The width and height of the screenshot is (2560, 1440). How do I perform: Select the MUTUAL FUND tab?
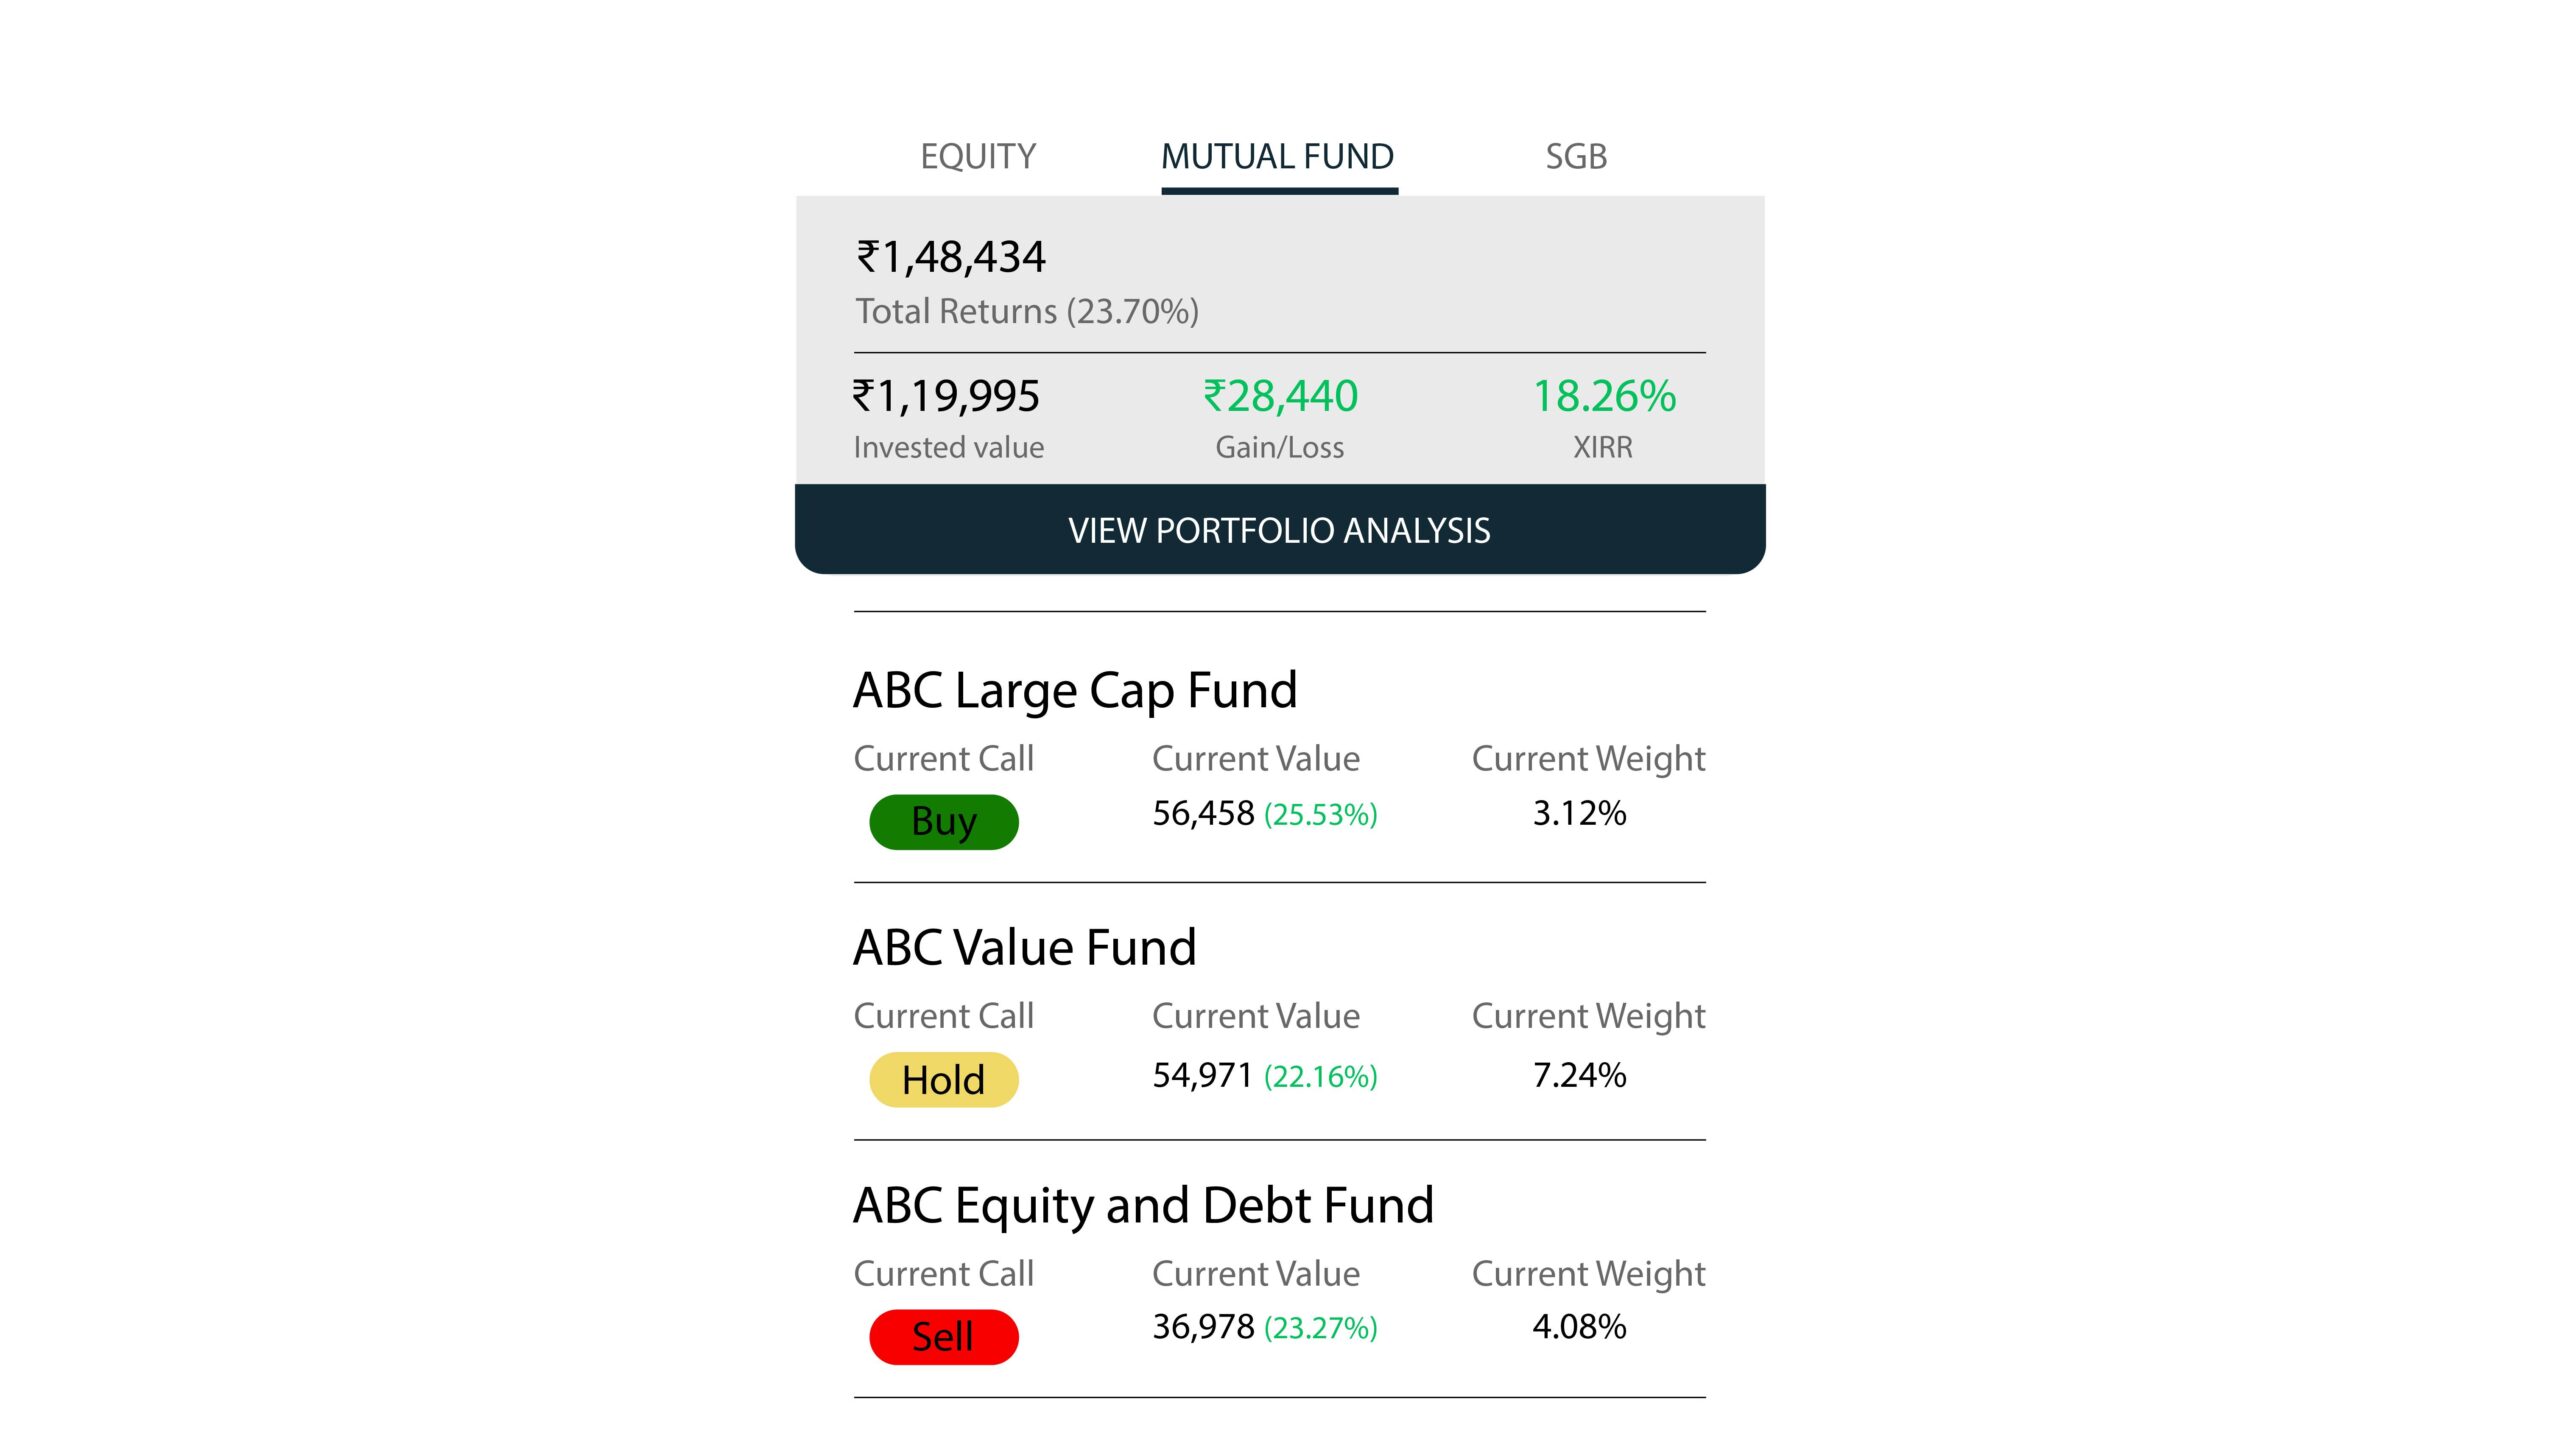click(x=1278, y=156)
